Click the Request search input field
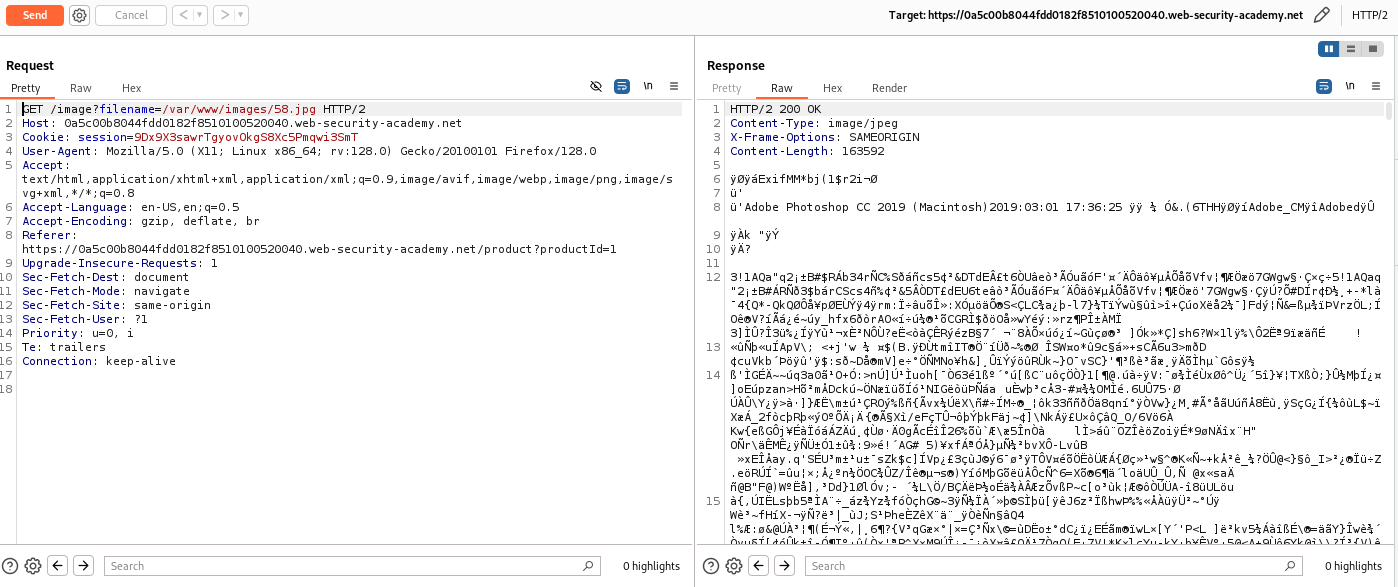The height and width of the screenshot is (587, 1398). (353, 566)
